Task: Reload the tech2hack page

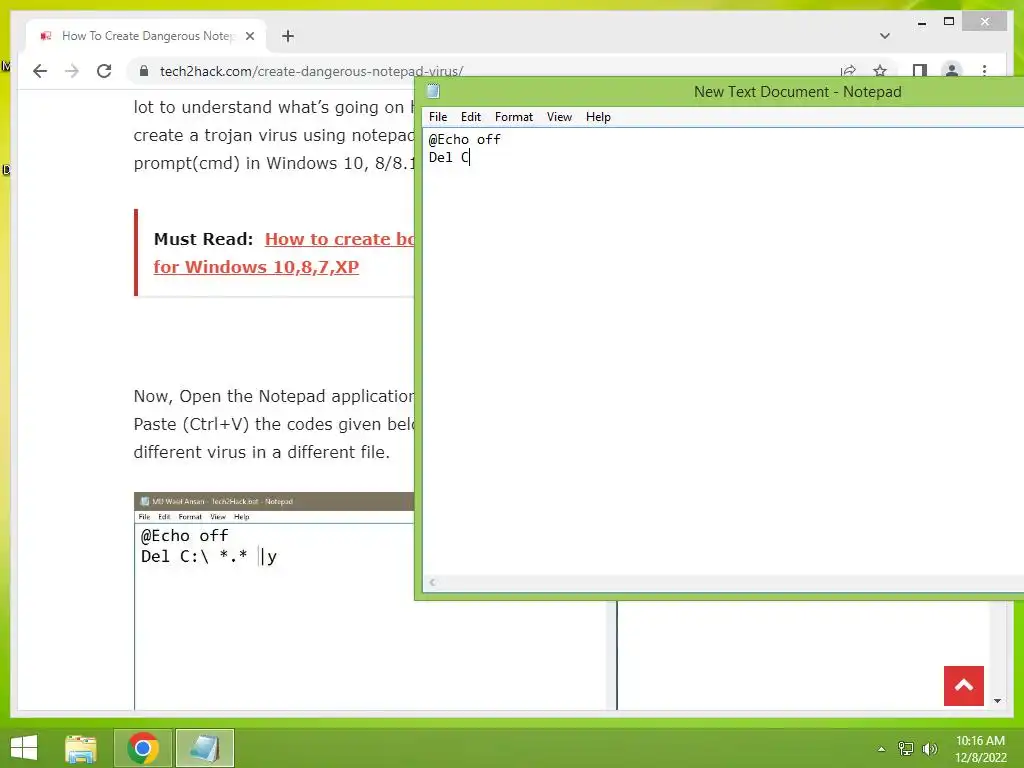Action: 104,71
